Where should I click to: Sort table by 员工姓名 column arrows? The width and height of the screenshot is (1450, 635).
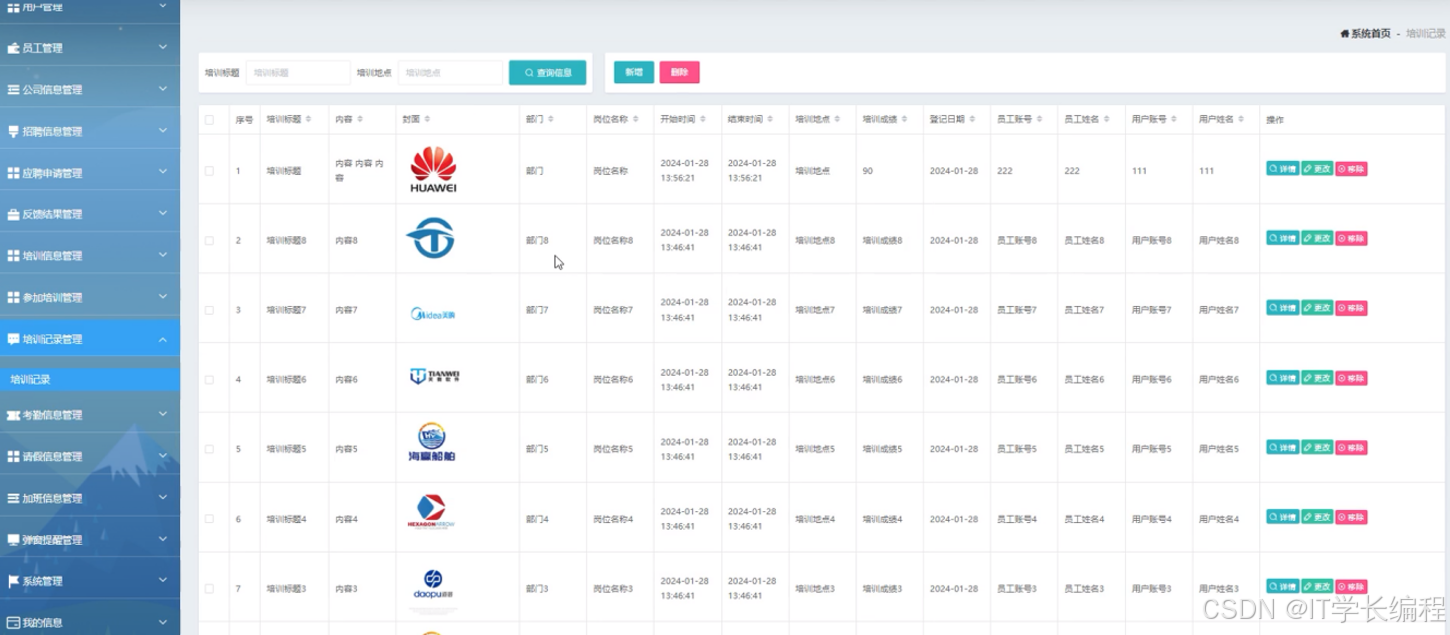pos(1107,119)
